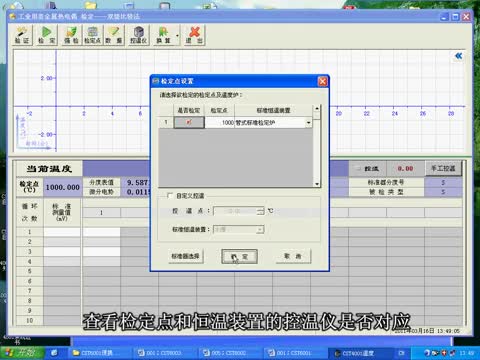Select cycle row 10 in the measurement table
Image resolution: width=480 pixels, height=360 pixels.
30,321
